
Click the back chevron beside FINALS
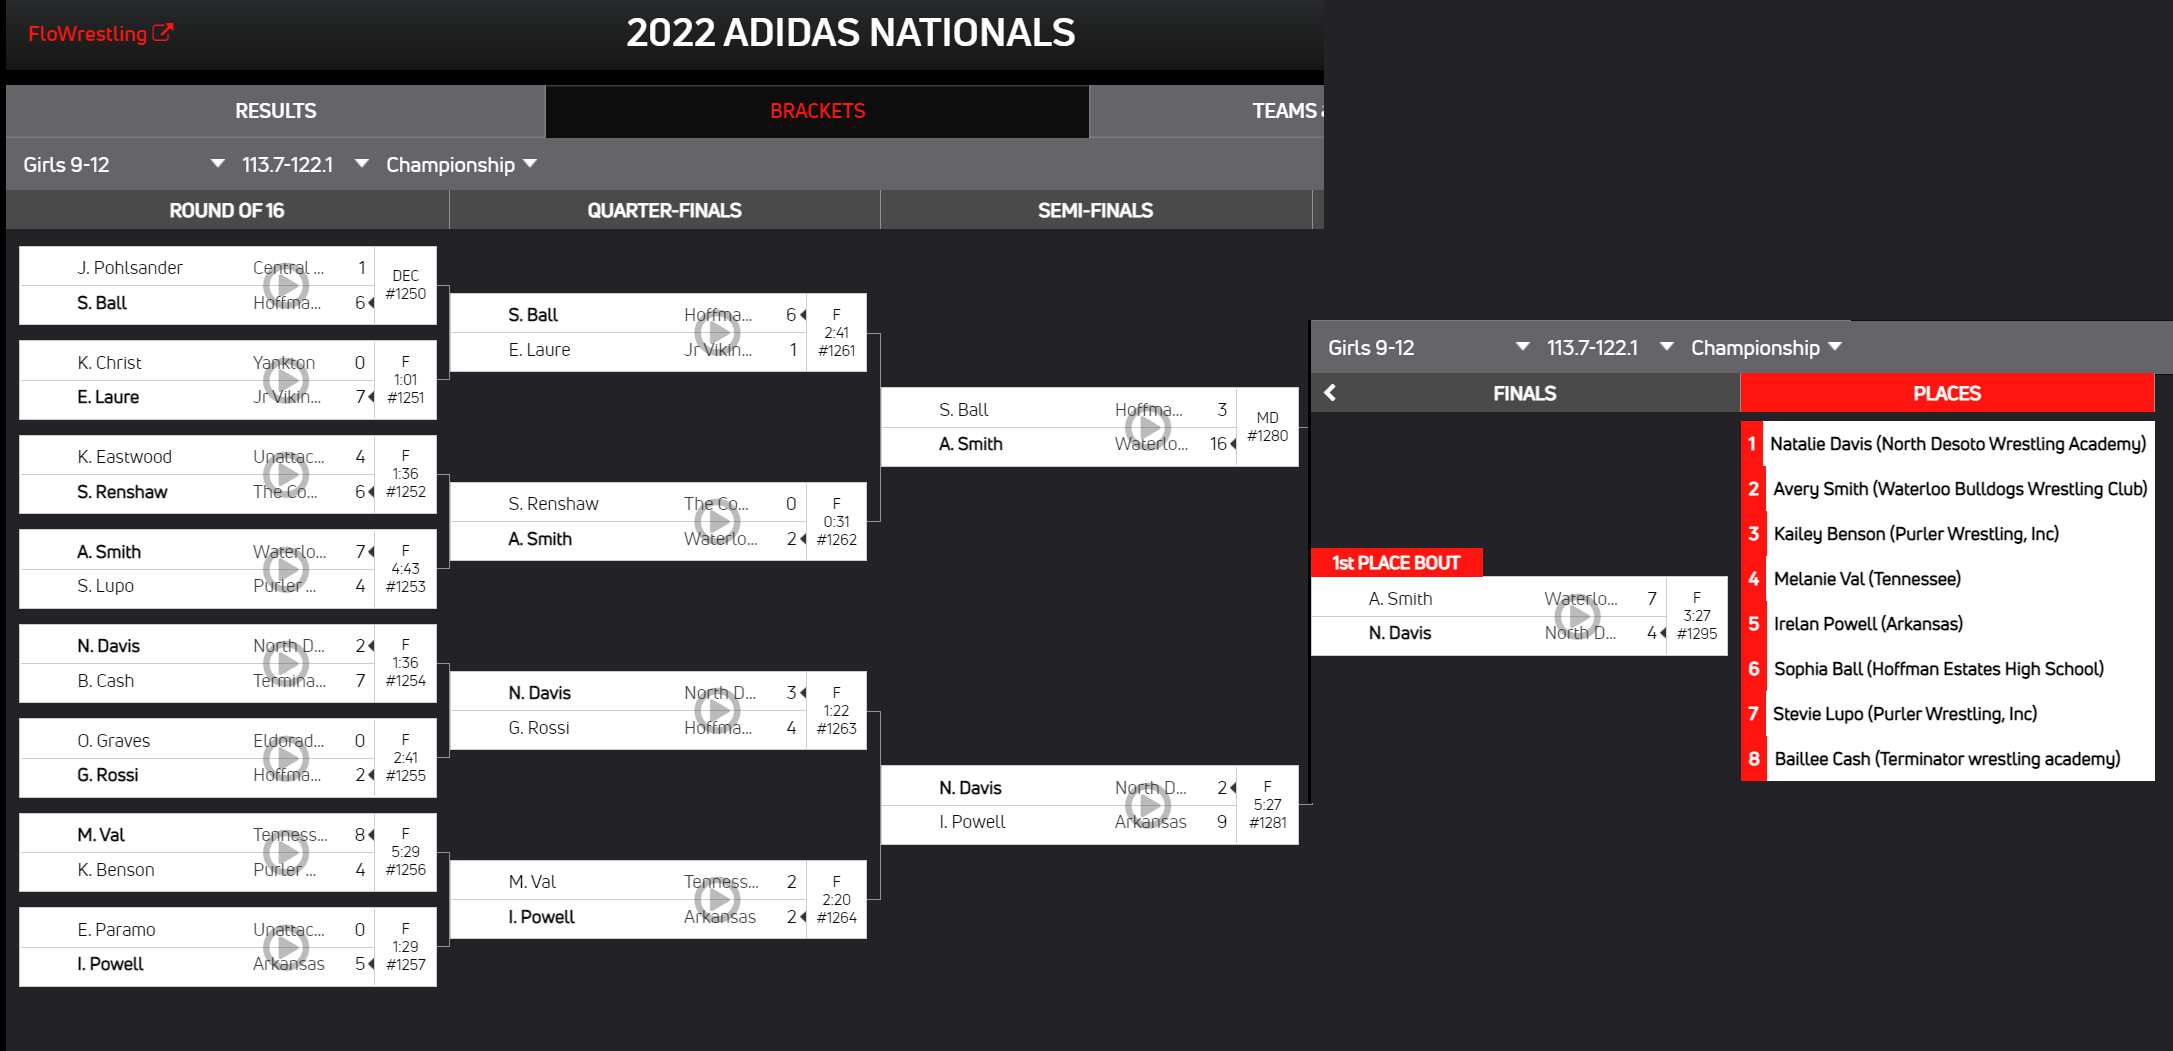[x=1330, y=393]
